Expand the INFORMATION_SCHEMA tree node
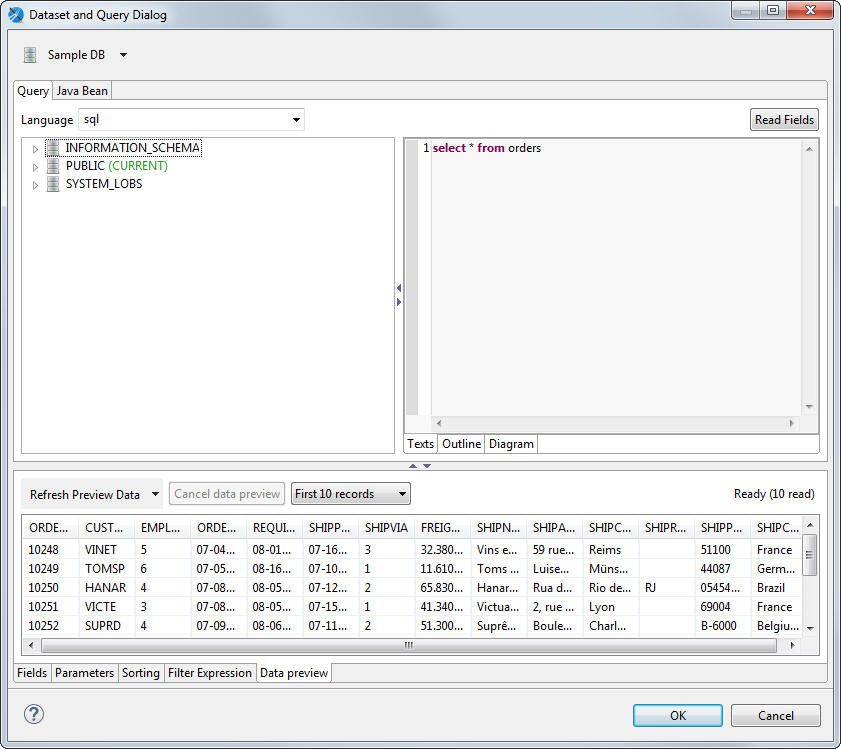The height and width of the screenshot is (749, 841). [35, 149]
